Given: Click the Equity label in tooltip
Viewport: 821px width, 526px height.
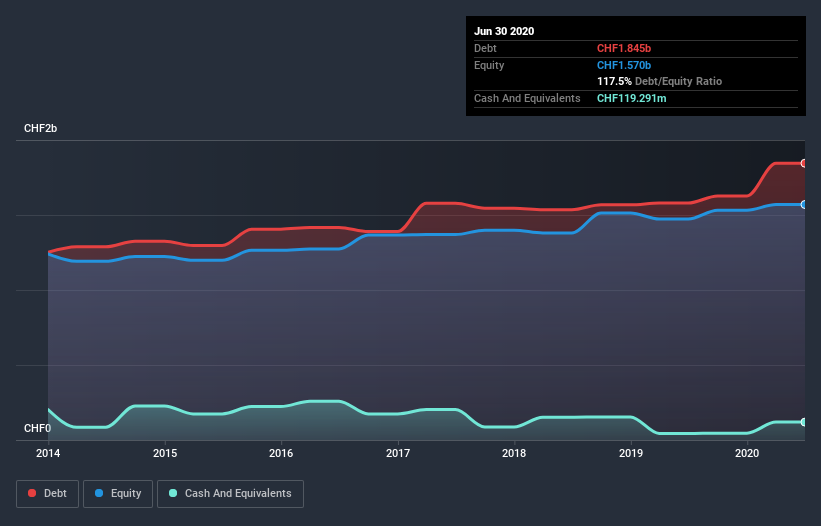Looking at the screenshot, I should click(x=489, y=65).
